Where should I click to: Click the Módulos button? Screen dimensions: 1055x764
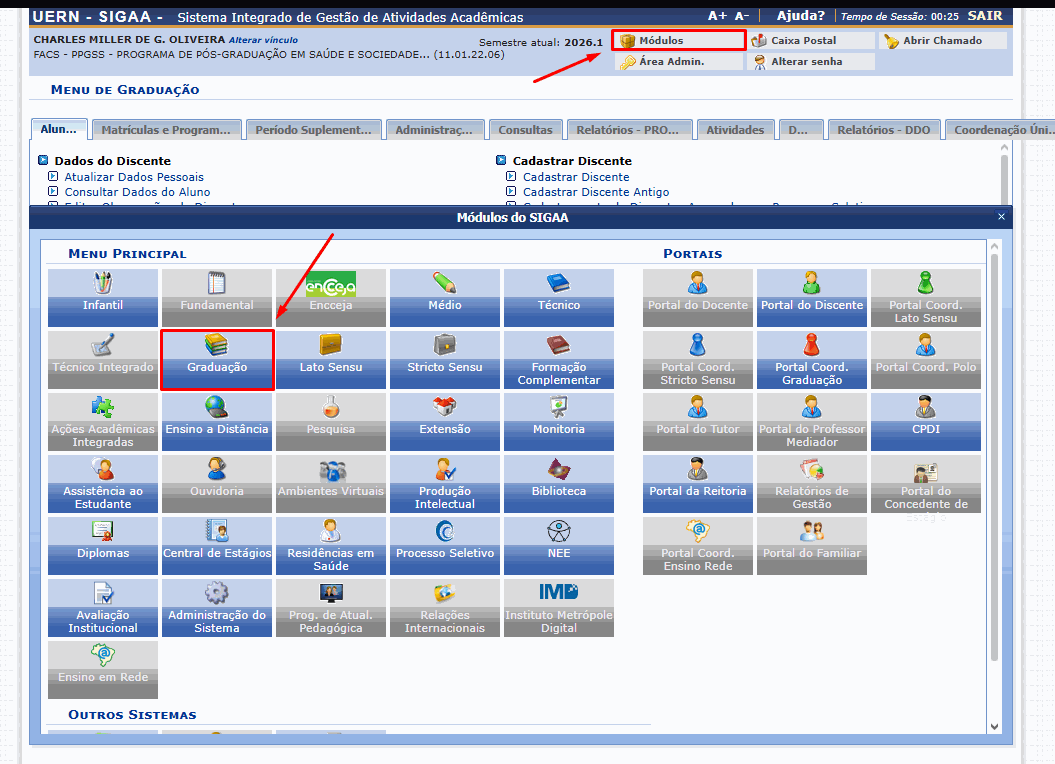679,40
